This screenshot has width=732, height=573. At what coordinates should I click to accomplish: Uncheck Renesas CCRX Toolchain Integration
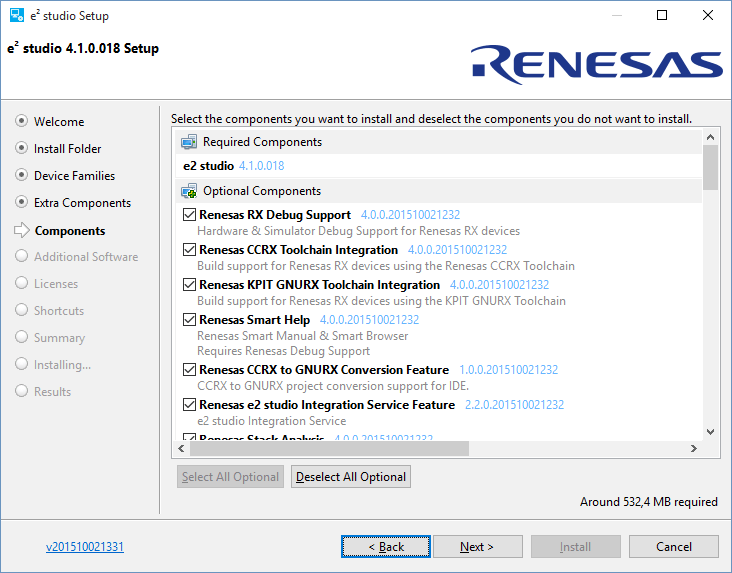[189, 250]
